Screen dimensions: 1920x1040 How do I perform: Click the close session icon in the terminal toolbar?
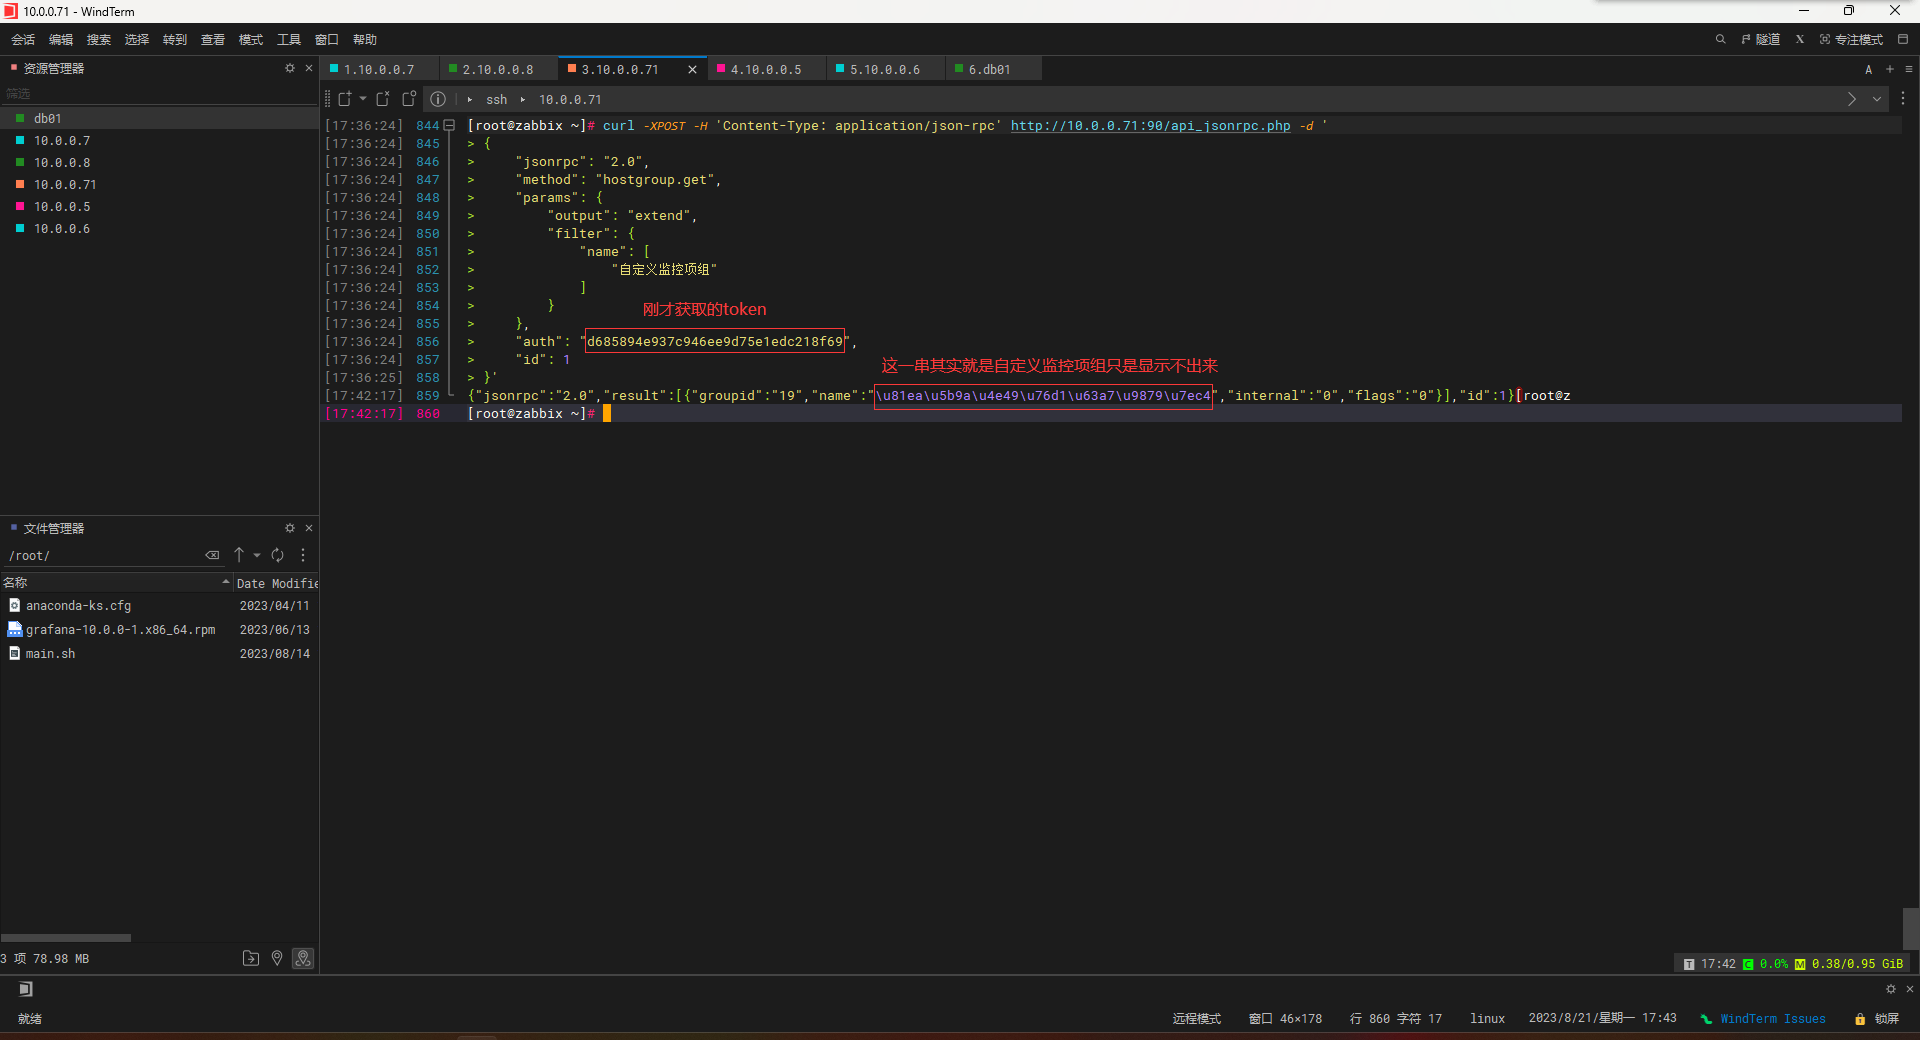click(383, 99)
